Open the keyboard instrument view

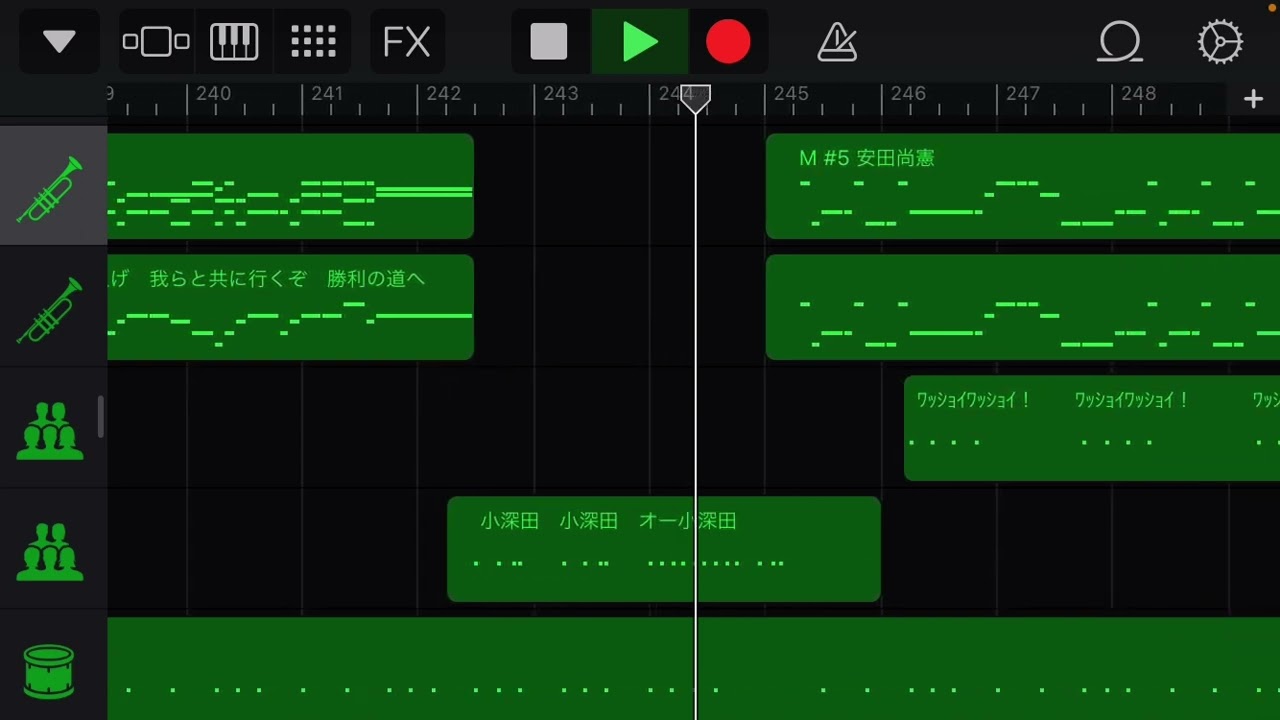click(234, 42)
